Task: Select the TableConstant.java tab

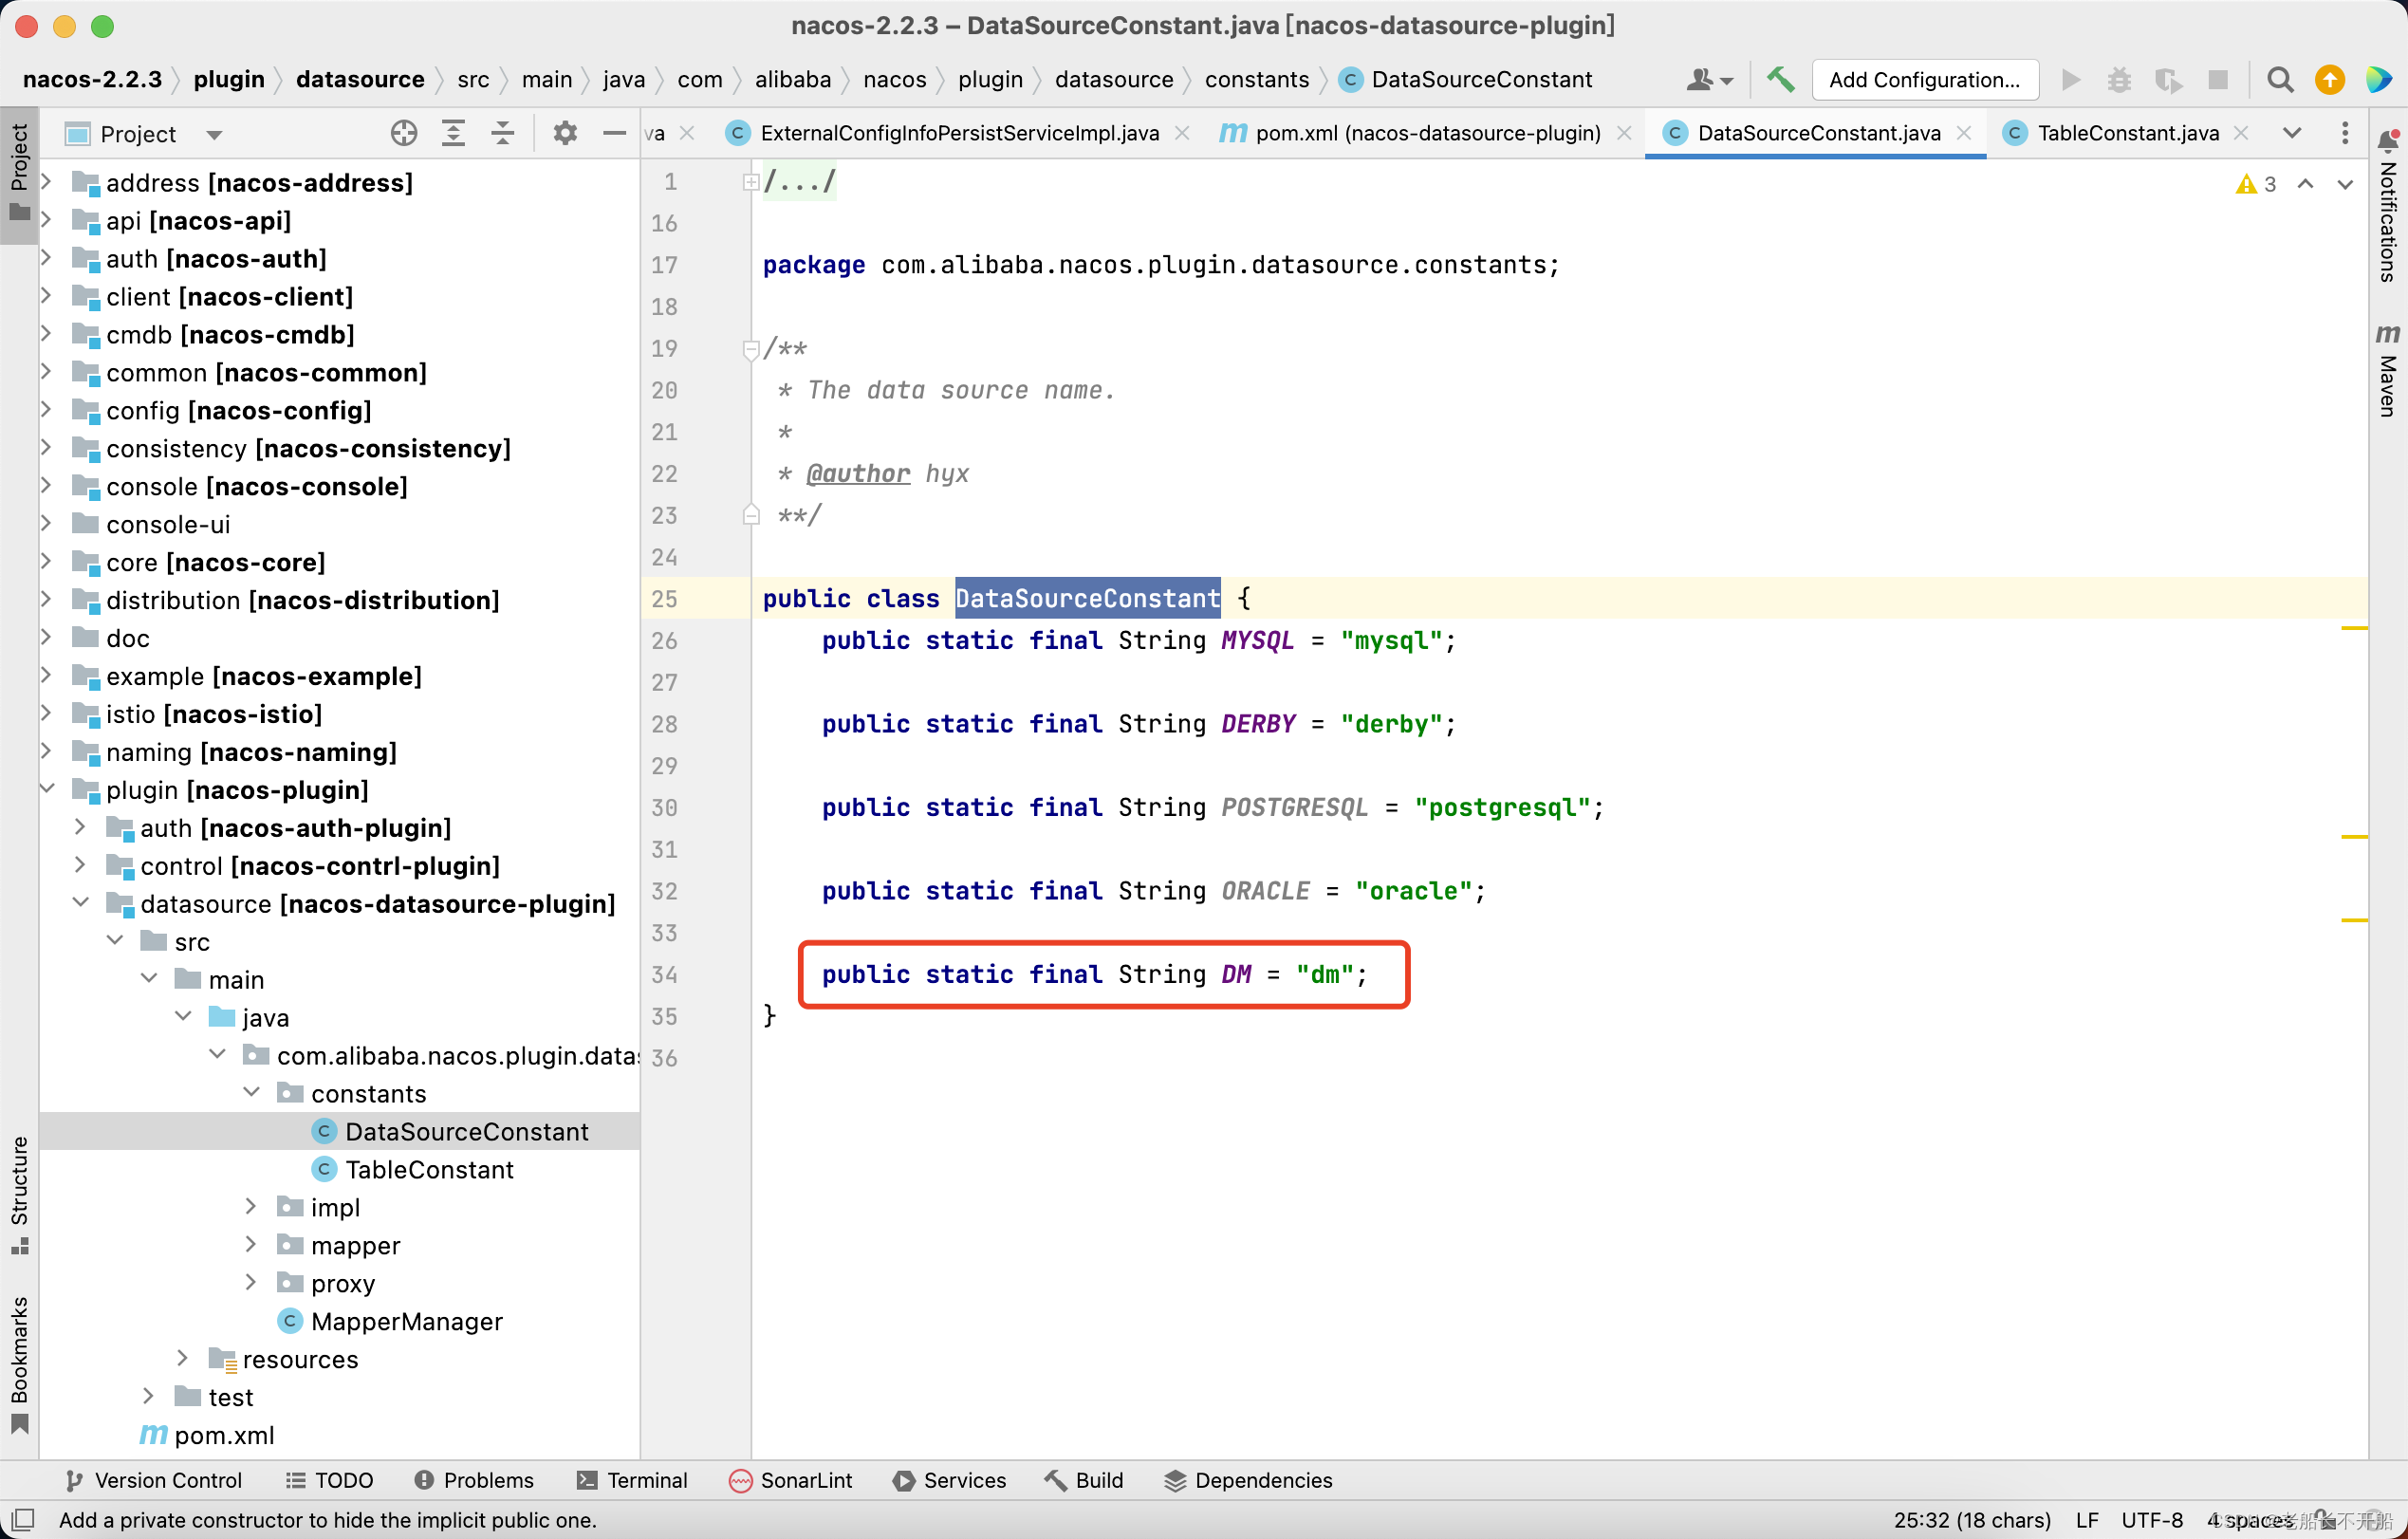Action: 2125,134
